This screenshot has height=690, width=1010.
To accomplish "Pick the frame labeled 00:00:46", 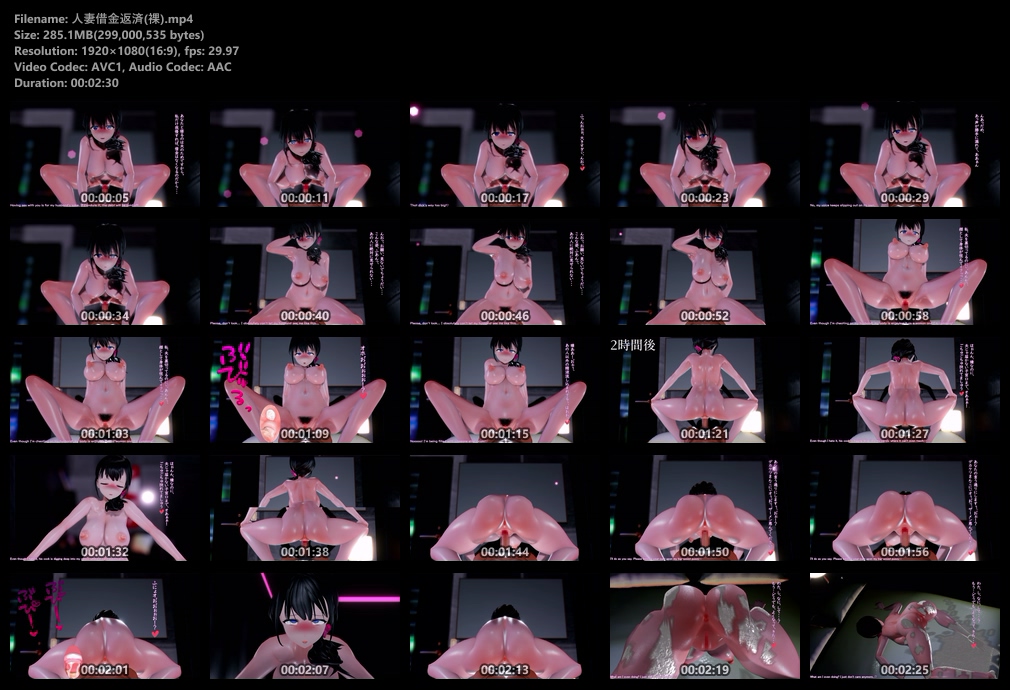I will click(505, 272).
